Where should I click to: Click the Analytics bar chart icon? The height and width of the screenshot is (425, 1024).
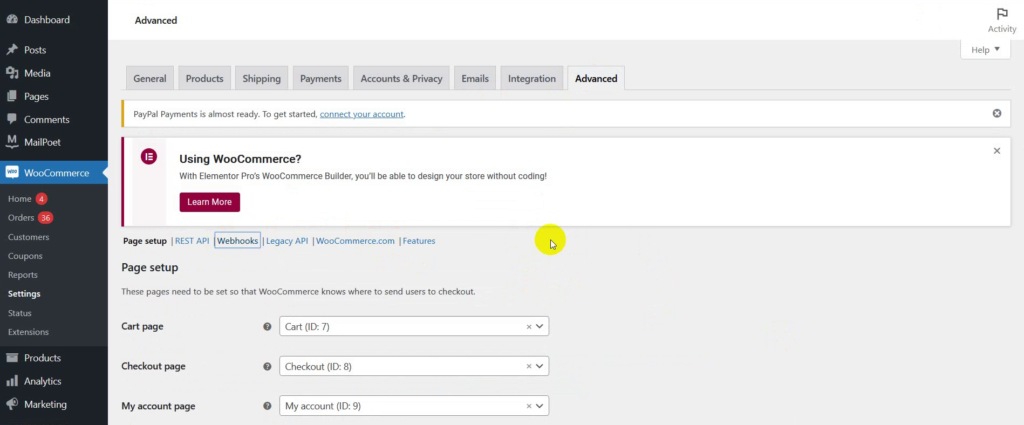12,381
